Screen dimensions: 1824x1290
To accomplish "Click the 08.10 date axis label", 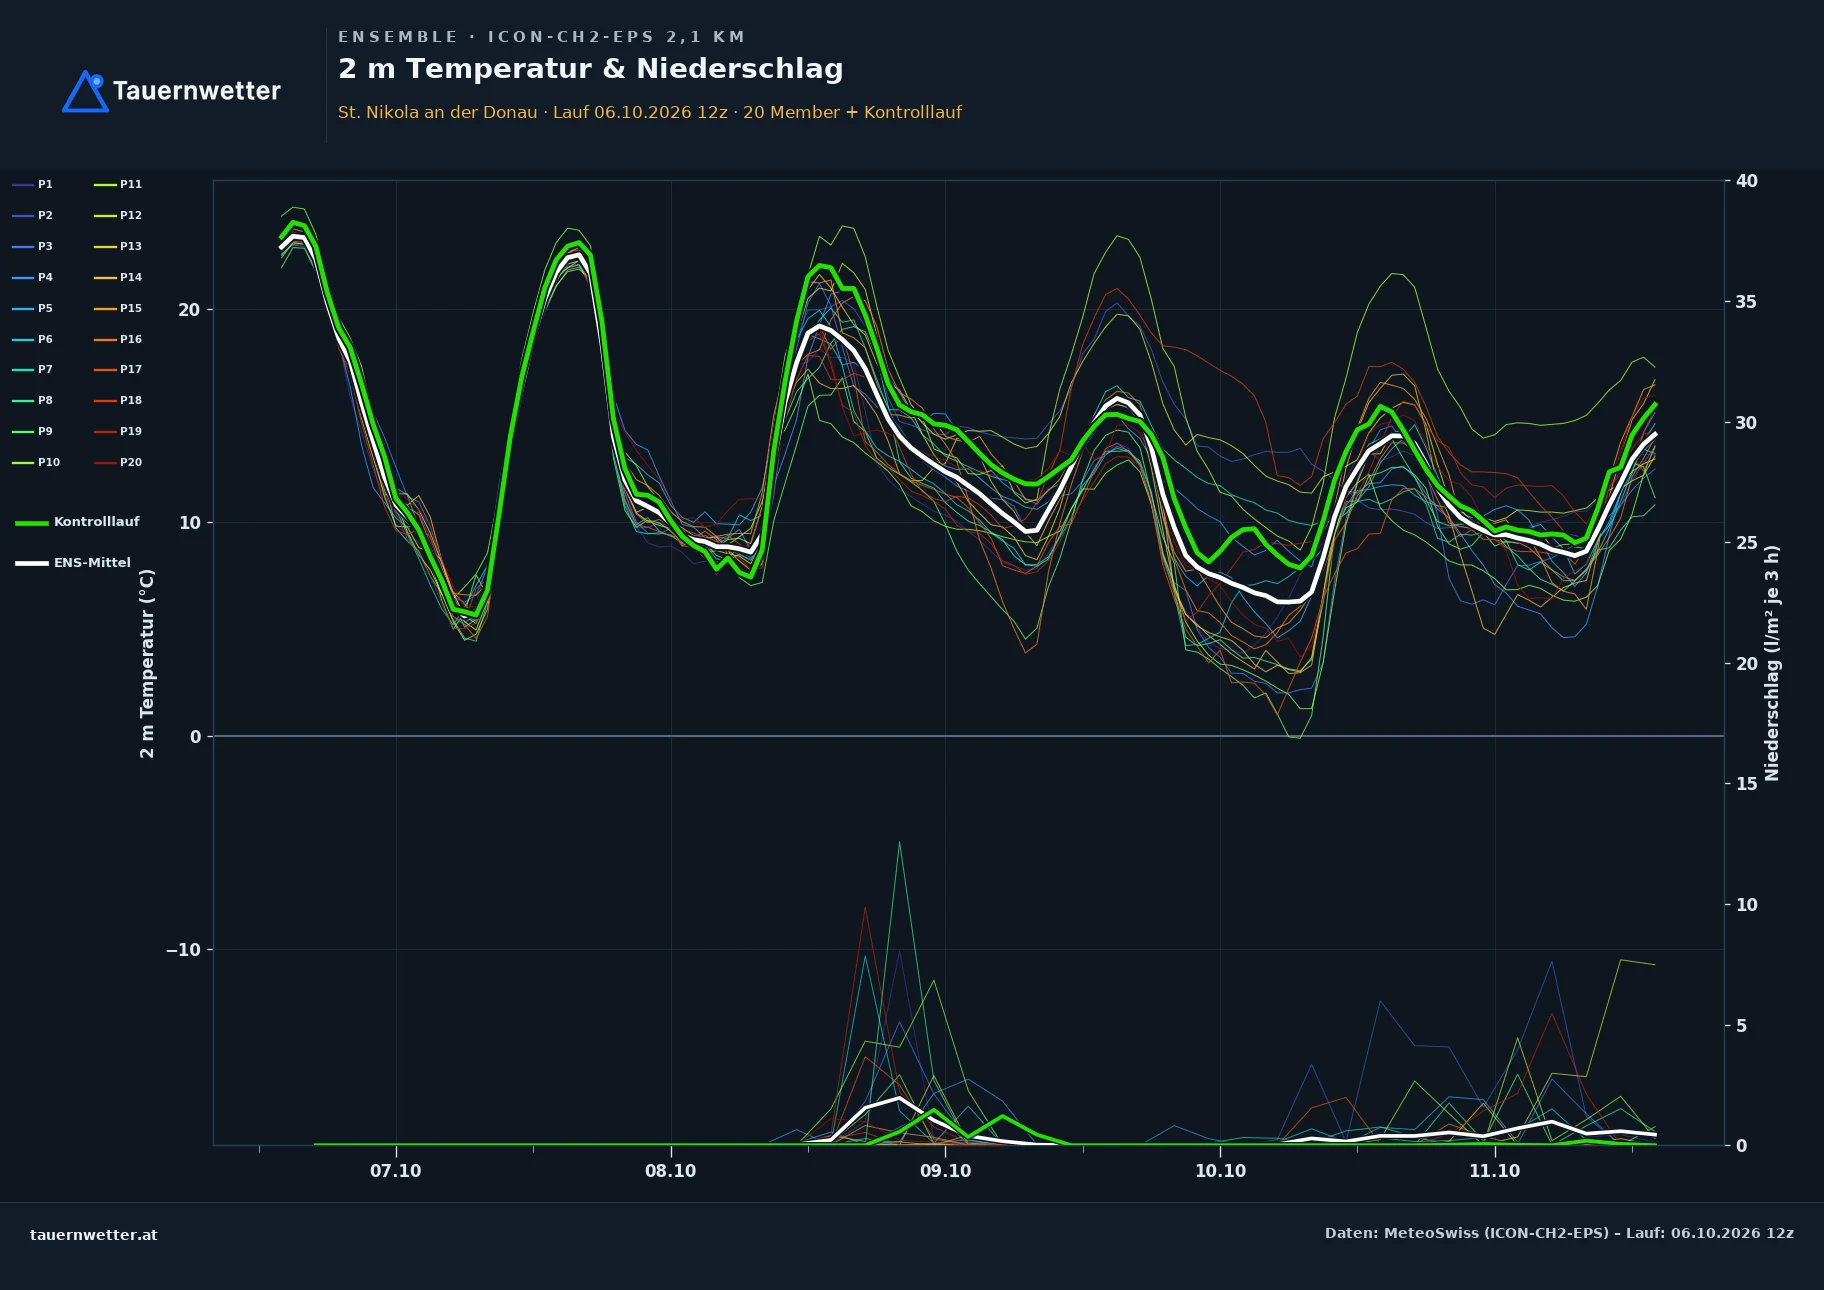I will (x=670, y=1171).
